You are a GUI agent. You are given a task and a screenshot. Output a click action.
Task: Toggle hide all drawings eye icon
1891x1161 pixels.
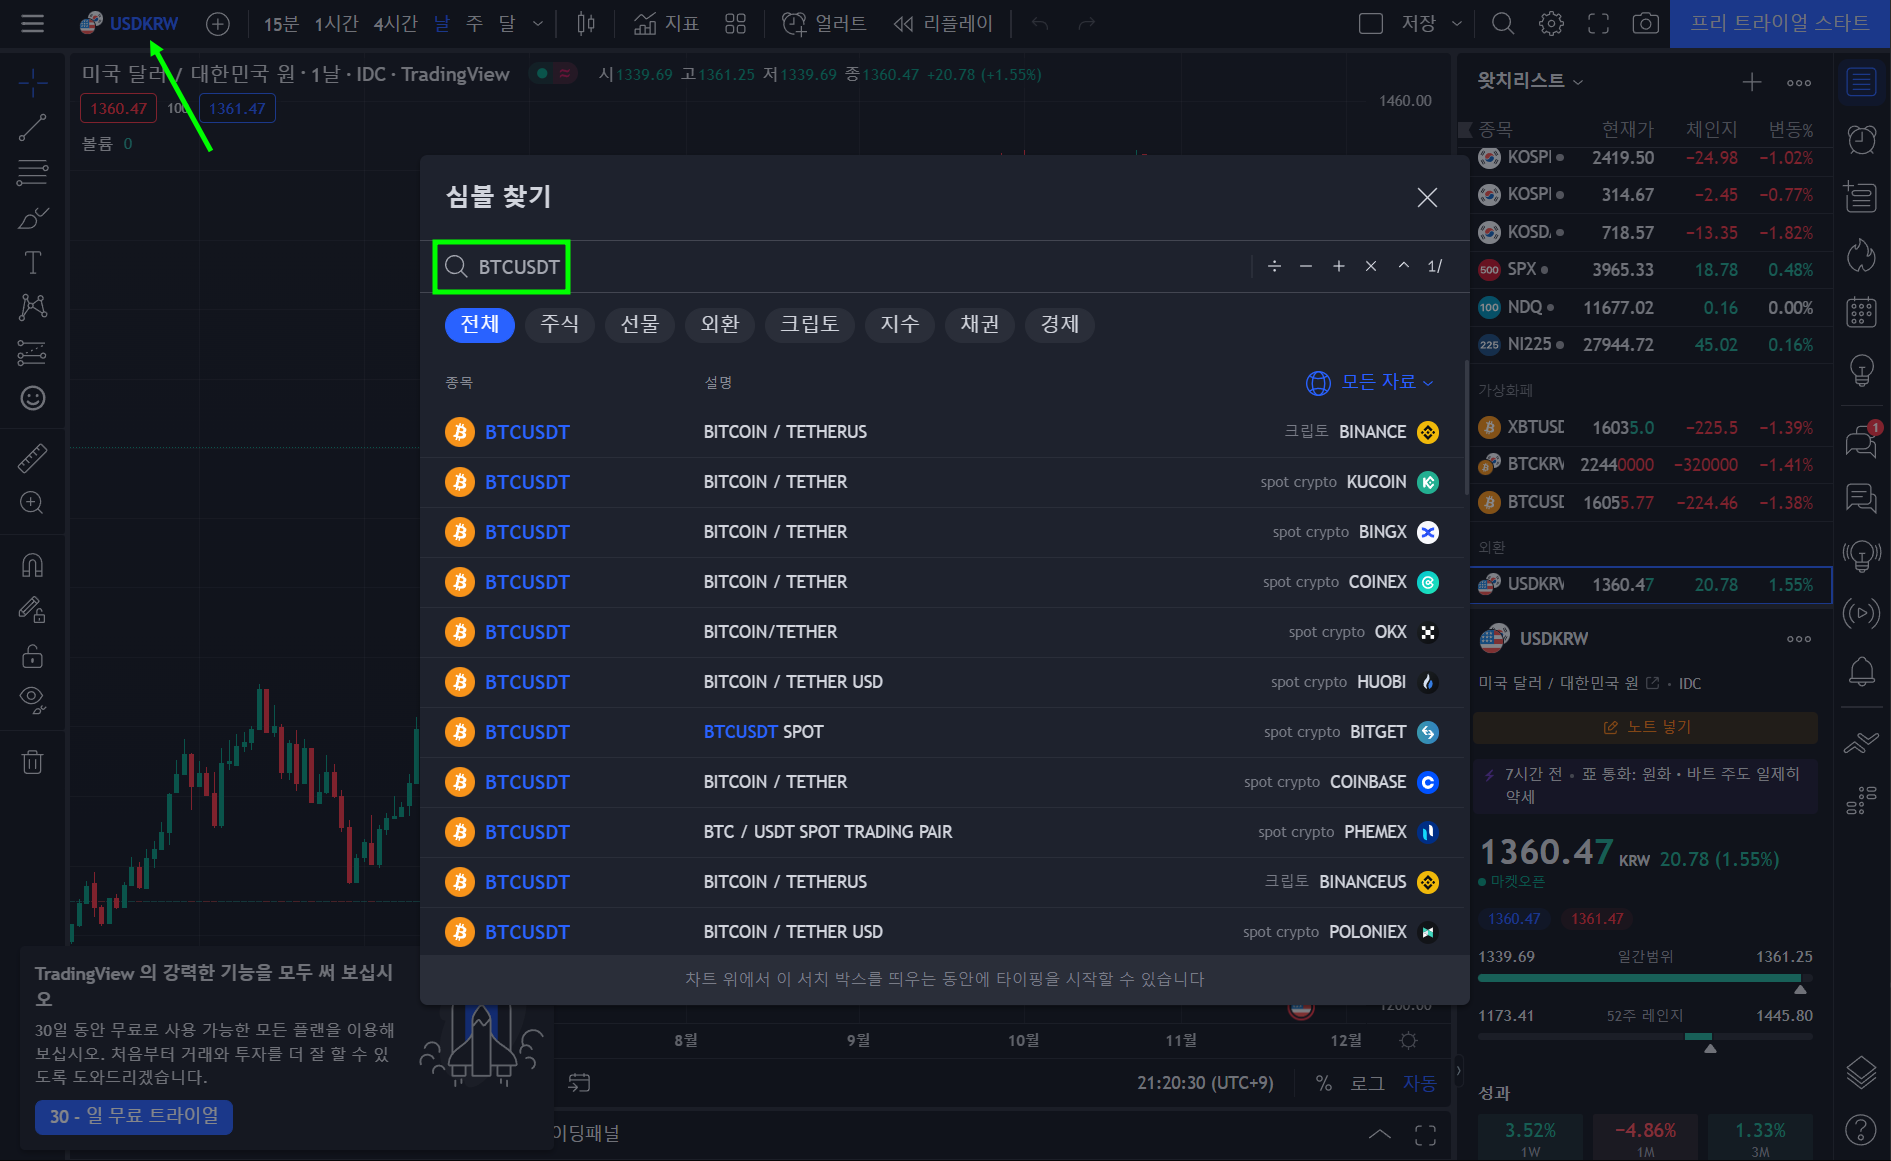32,700
